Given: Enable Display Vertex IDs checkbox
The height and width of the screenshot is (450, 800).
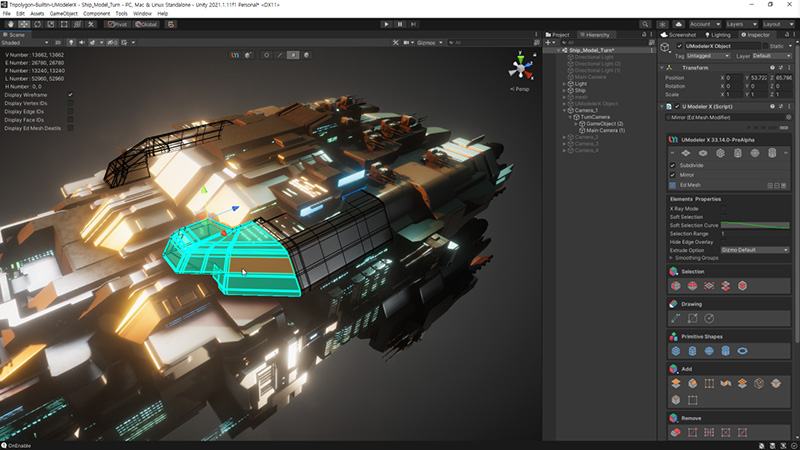Looking at the screenshot, I should [x=70, y=103].
